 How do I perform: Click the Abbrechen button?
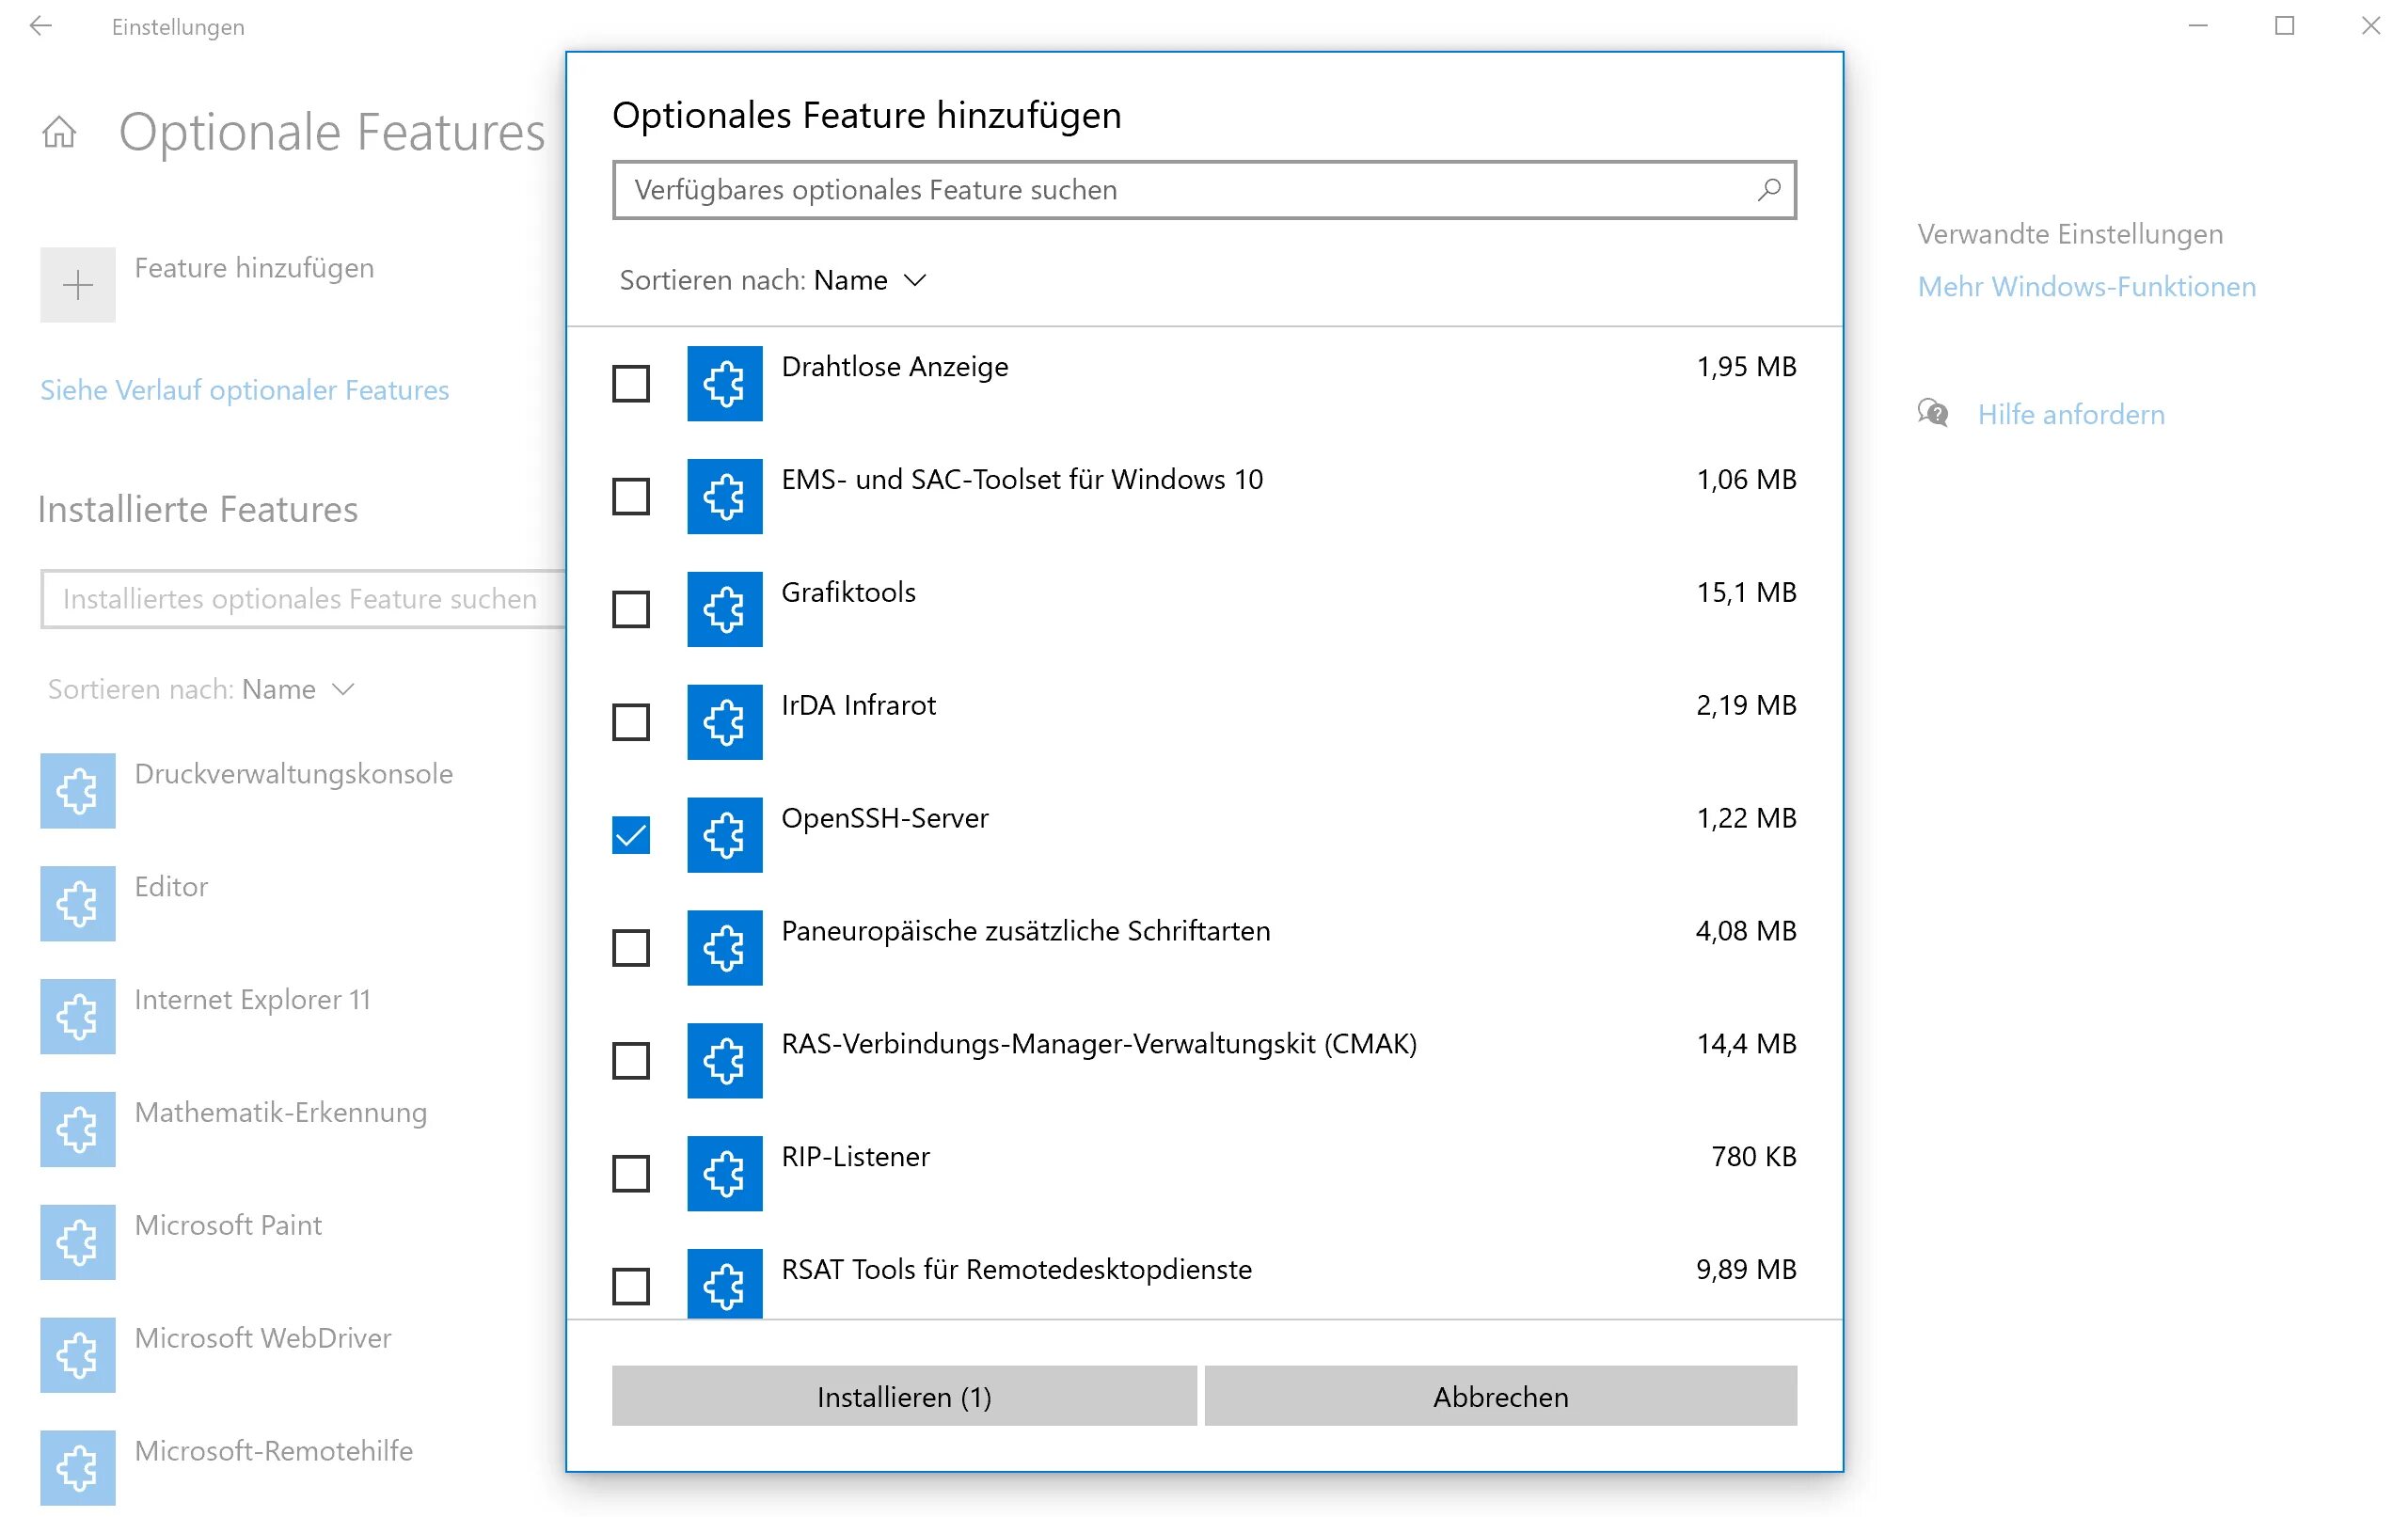click(x=1500, y=1396)
